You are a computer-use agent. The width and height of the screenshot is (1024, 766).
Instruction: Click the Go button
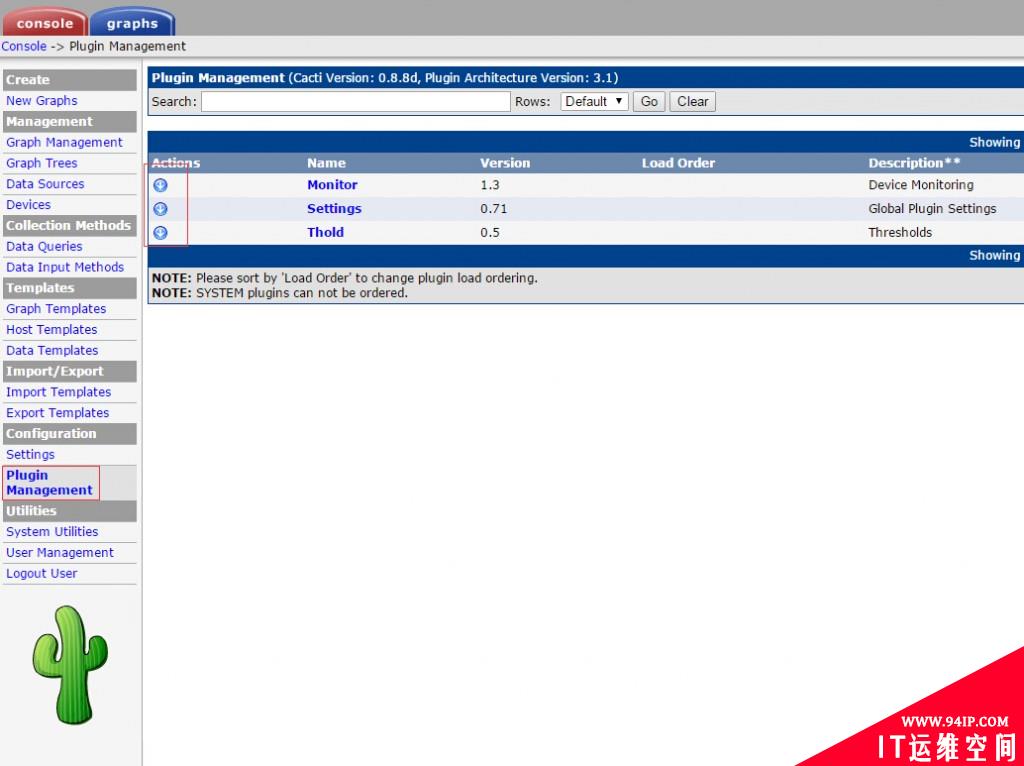click(648, 101)
